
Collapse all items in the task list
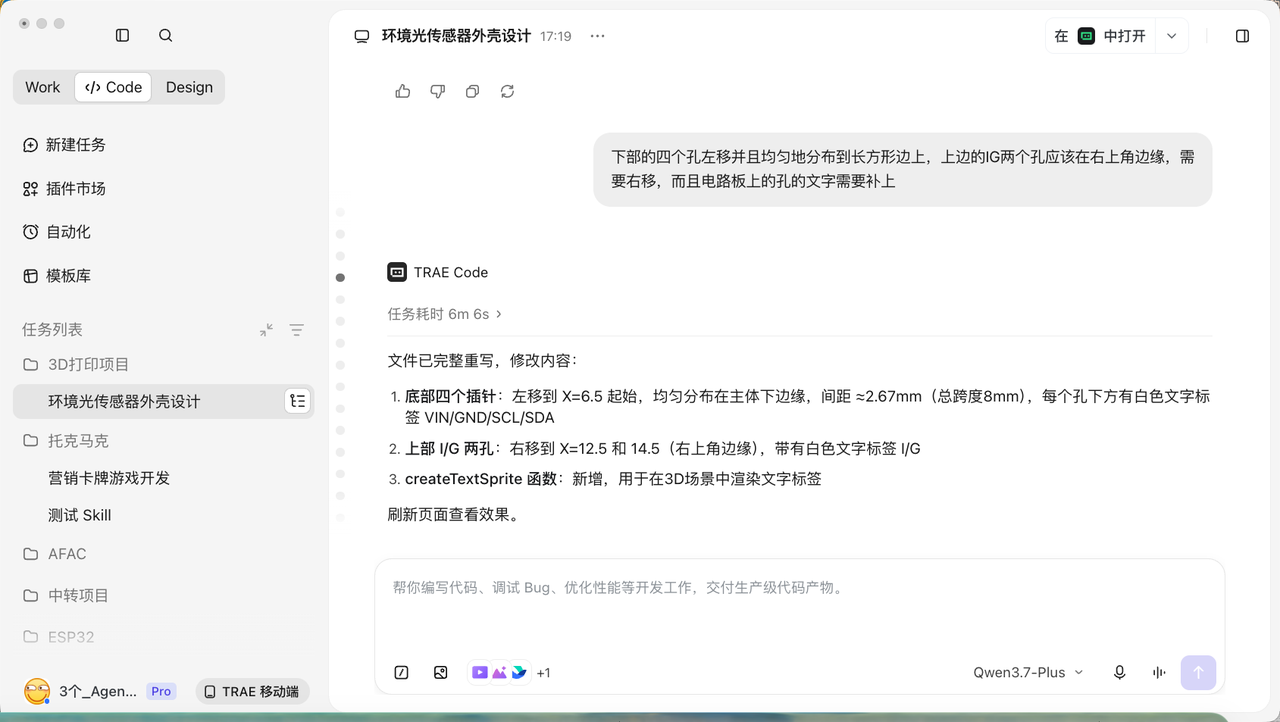tap(266, 329)
